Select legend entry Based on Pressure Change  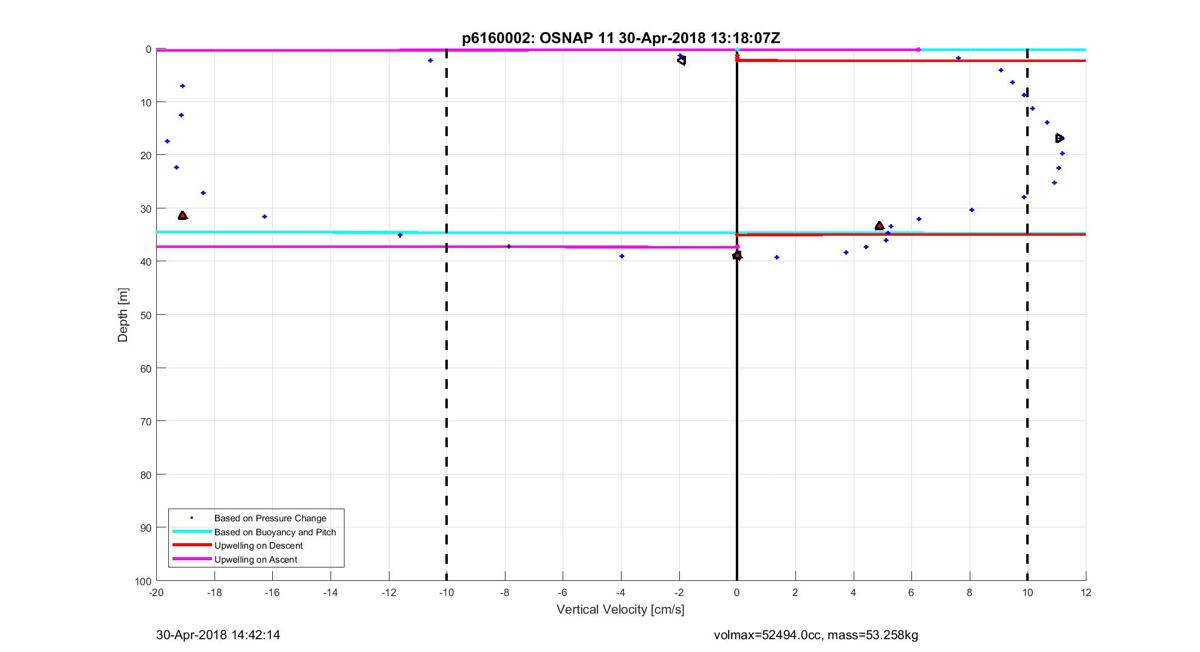click(270, 518)
